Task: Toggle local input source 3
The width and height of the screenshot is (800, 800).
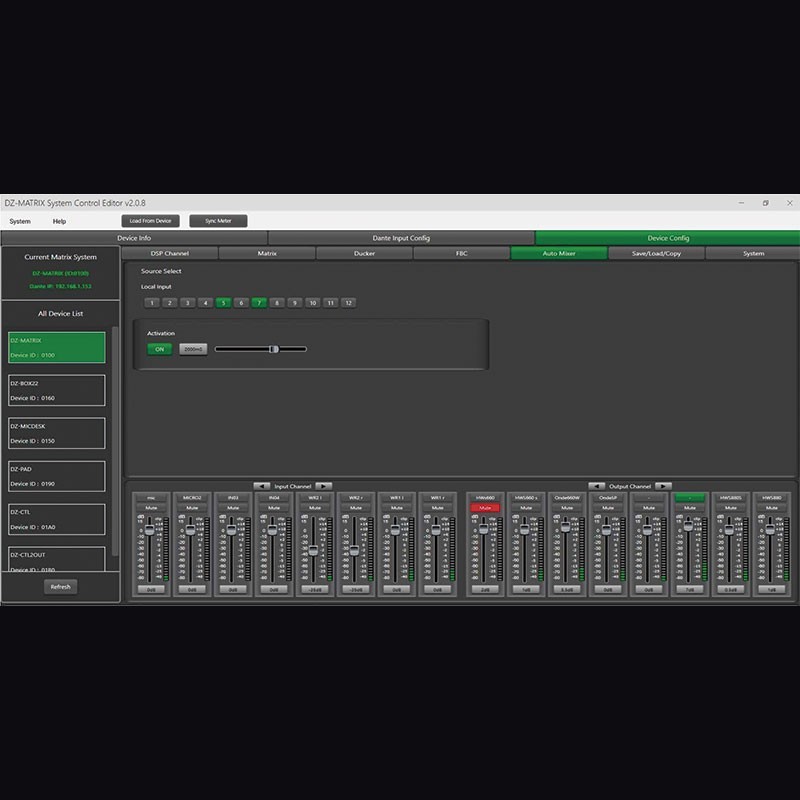Action: (x=188, y=303)
